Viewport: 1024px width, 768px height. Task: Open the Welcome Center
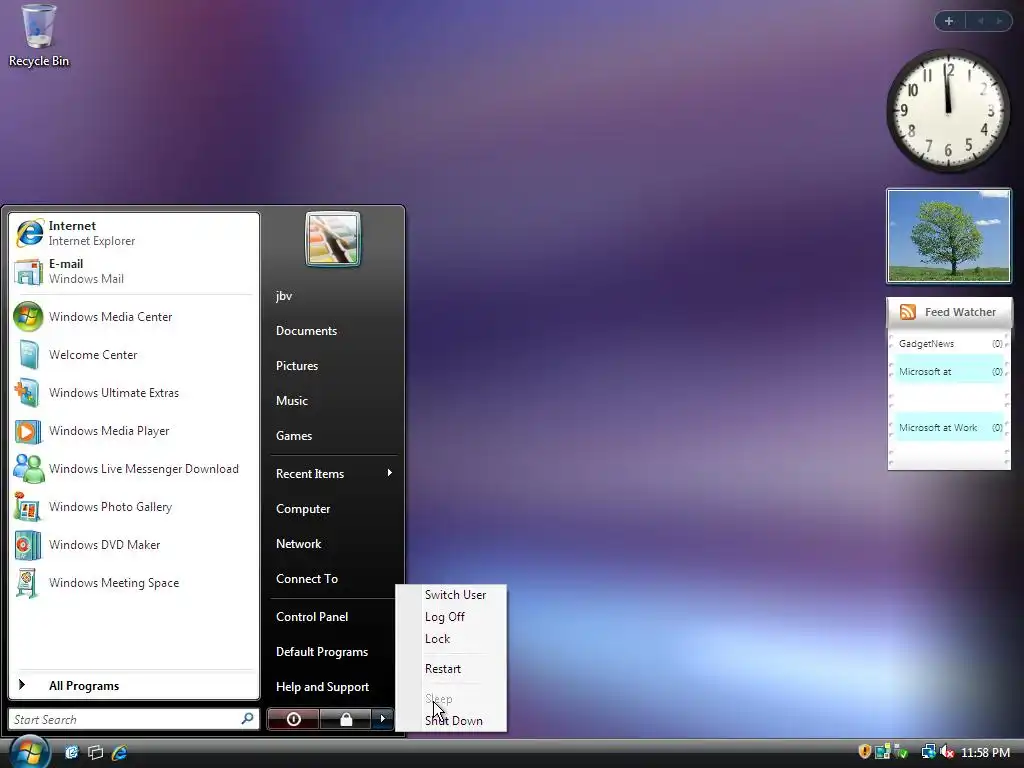pos(134,355)
